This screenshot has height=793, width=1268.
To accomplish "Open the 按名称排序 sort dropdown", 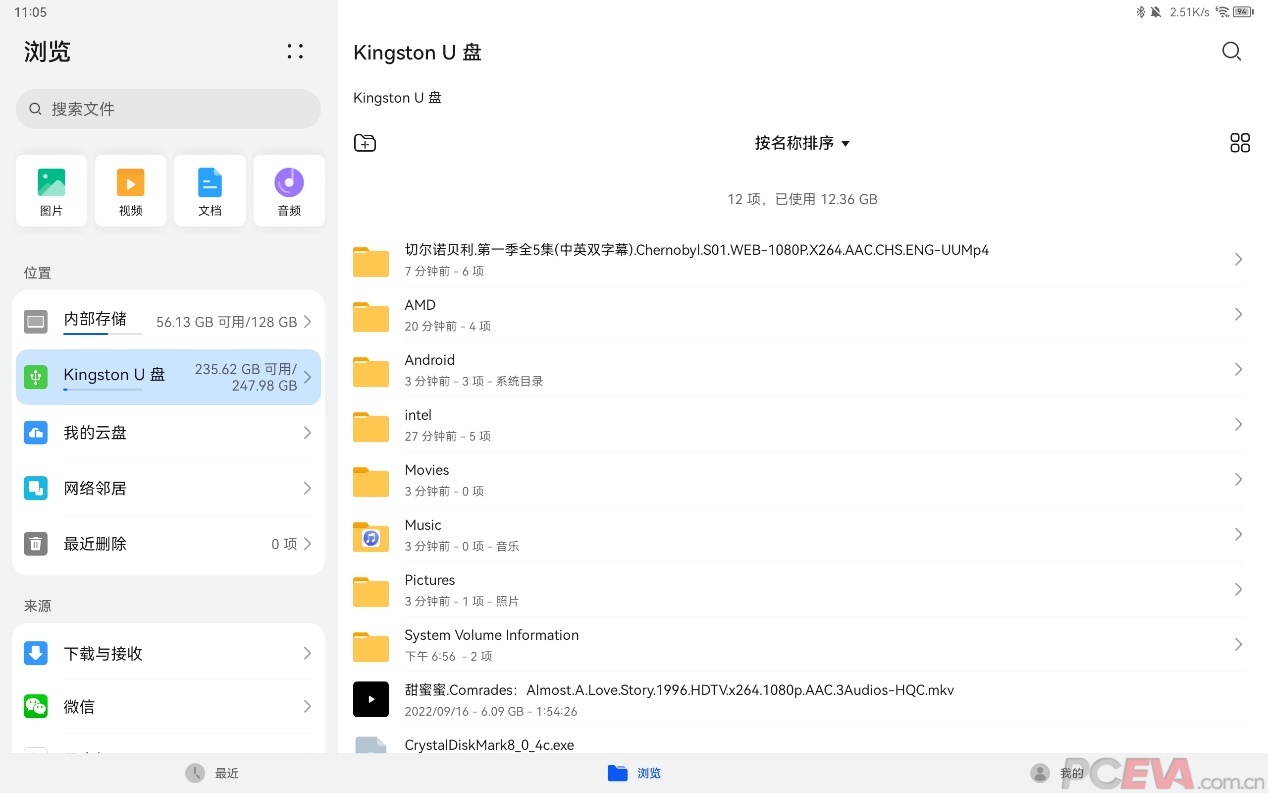I will point(802,143).
